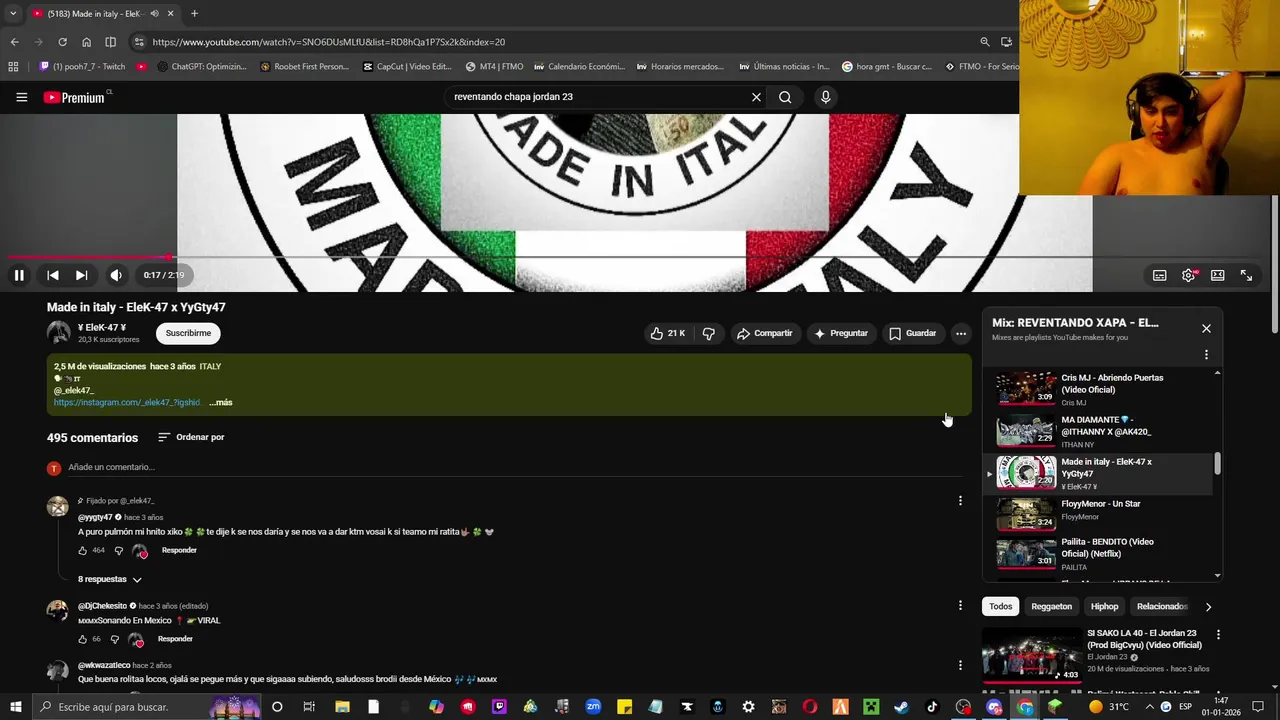Screen dimensions: 1280x720
Task: Close the Mix playlist panel
Action: click(1206, 328)
